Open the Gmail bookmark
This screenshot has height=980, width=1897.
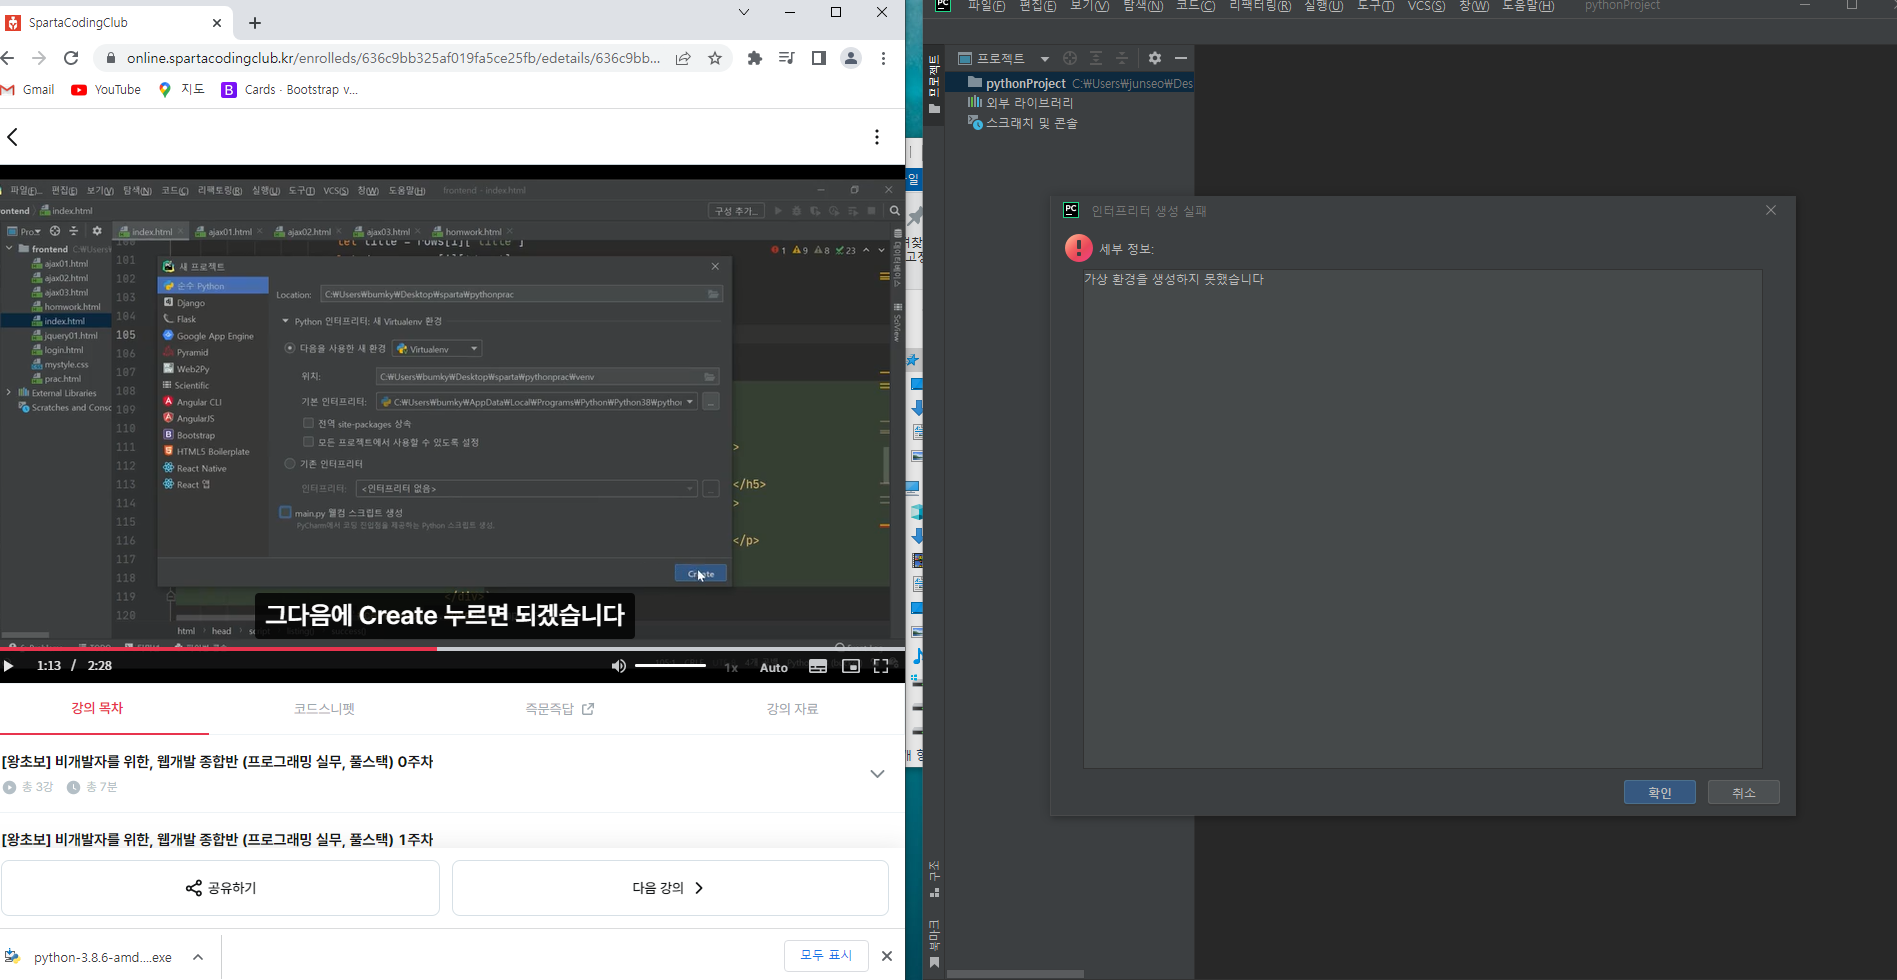pyautogui.click(x=28, y=89)
